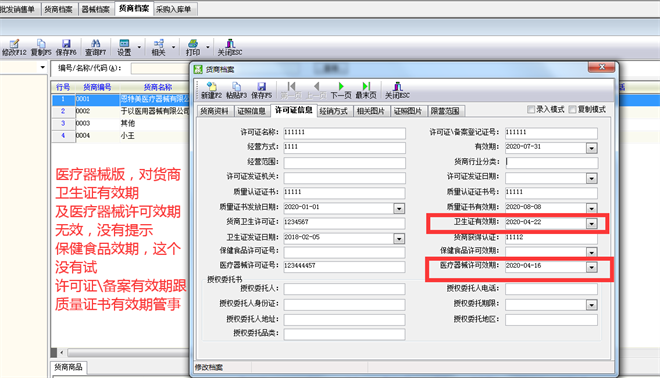Open the 医疗器械许可效期 date dropdown
Image resolution: width=660 pixels, height=378 pixels.
coord(591,267)
